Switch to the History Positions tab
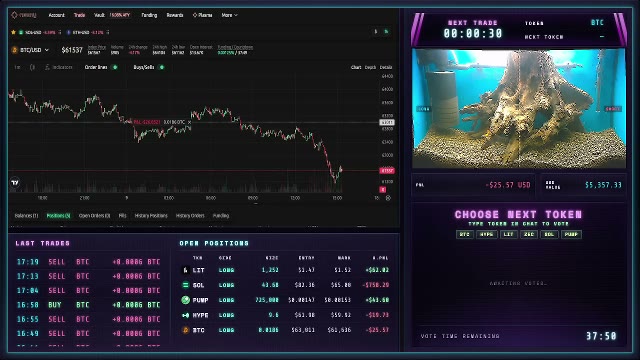This screenshot has height=360, width=640. [151, 216]
